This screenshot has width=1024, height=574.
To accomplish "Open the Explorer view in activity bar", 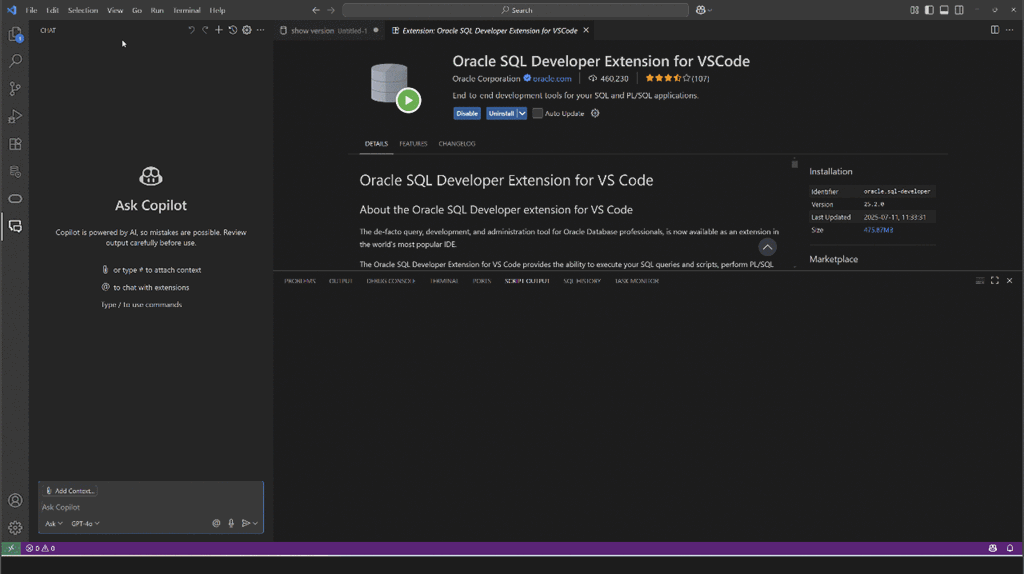I will click(x=15, y=34).
